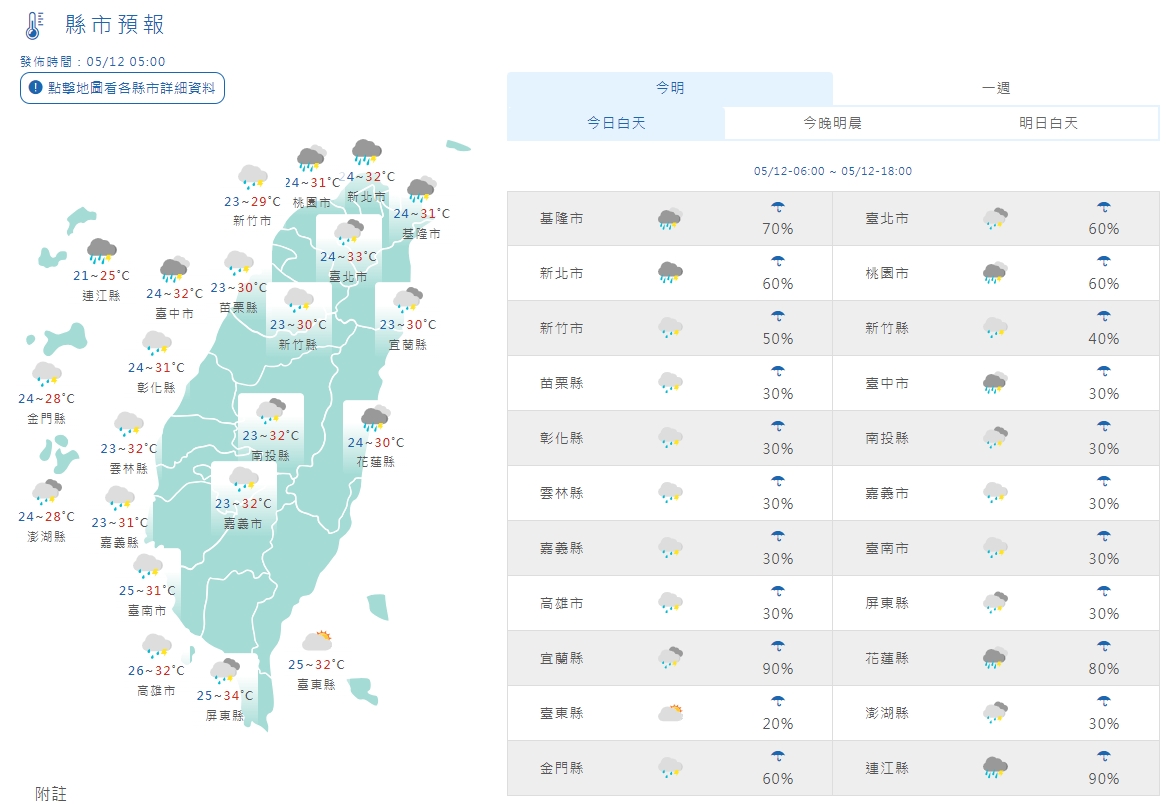Screen dimensions: 1166x805
Task: Click the 附註 heading below the map
Action: [x=51, y=794]
